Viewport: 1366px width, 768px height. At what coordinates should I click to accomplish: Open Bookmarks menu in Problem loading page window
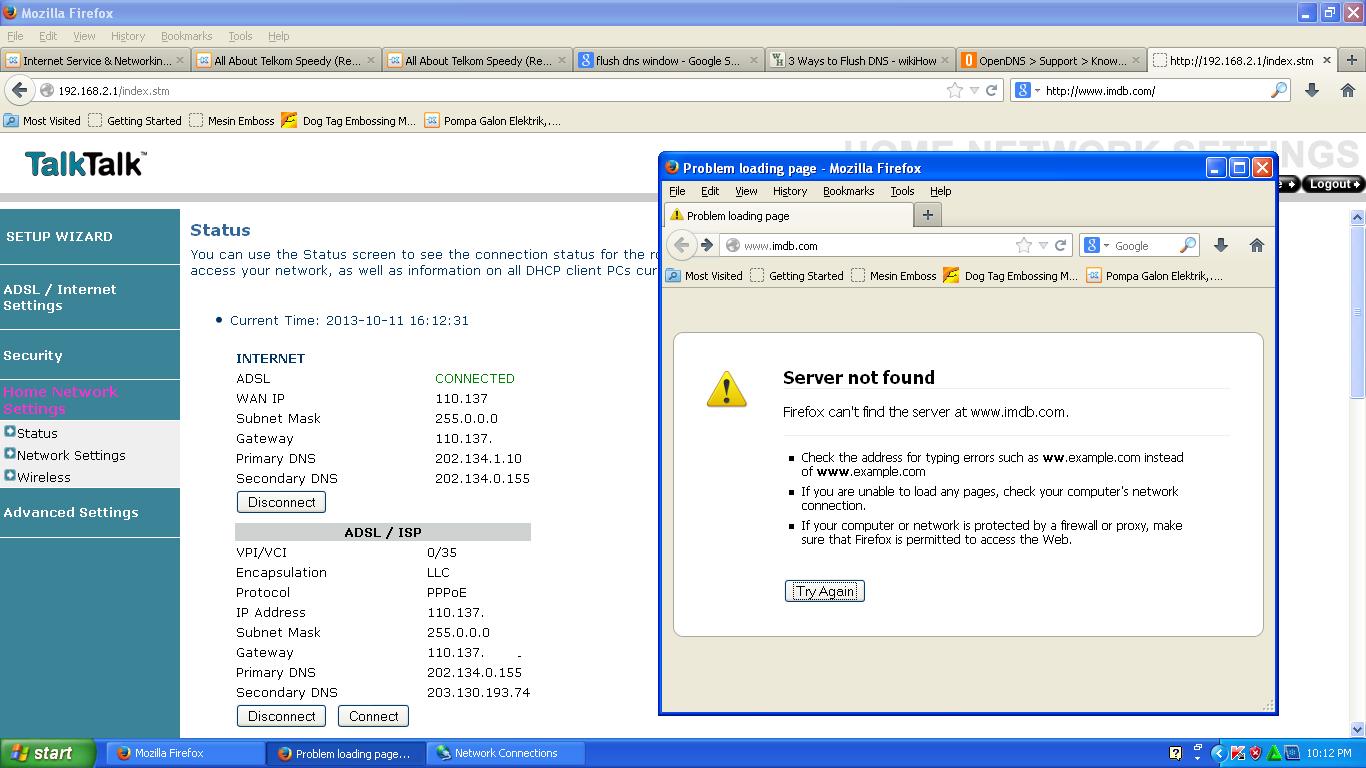[x=848, y=191]
